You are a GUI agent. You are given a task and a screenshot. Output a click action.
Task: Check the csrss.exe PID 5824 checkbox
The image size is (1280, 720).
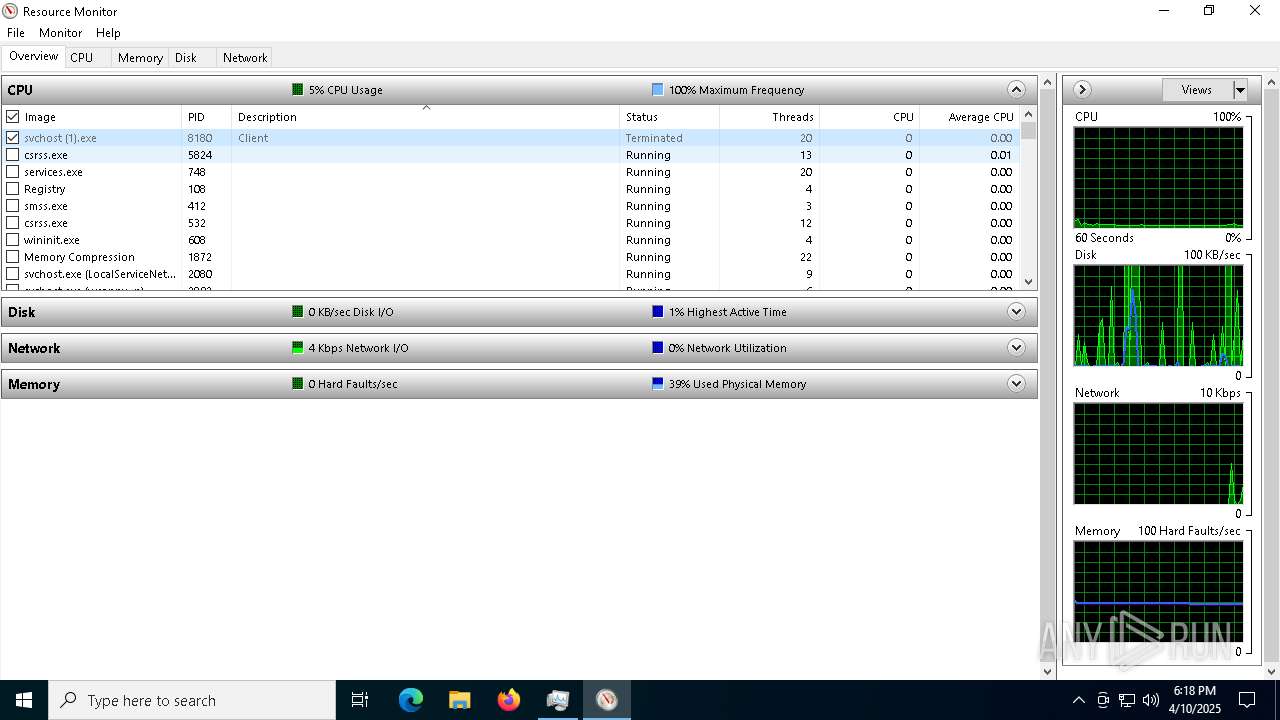[13, 155]
